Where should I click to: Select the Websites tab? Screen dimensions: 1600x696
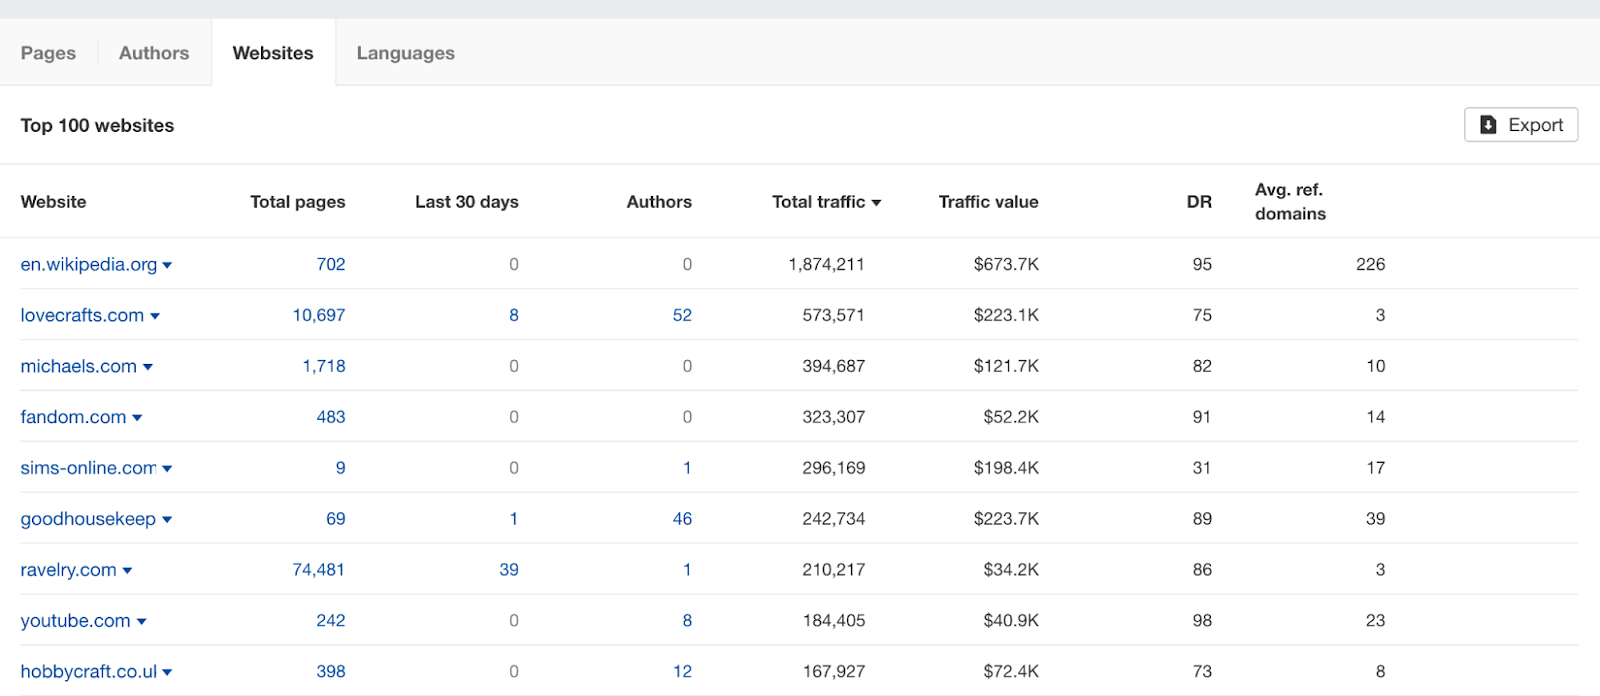(x=273, y=53)
